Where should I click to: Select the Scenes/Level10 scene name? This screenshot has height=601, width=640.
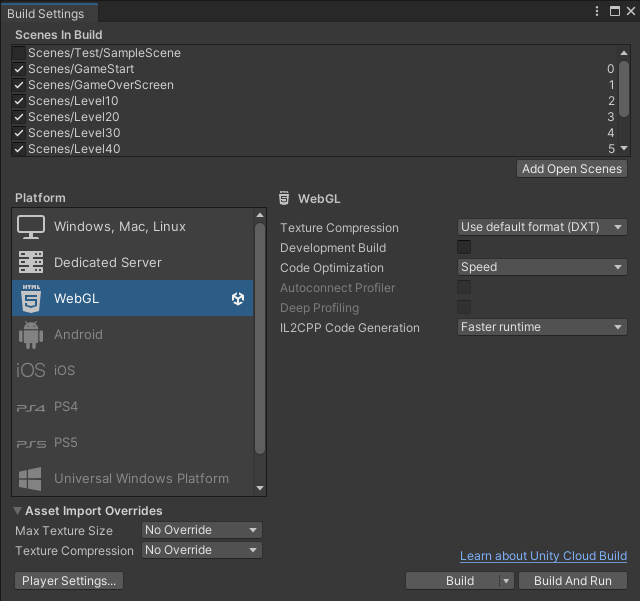pos(73,100)
